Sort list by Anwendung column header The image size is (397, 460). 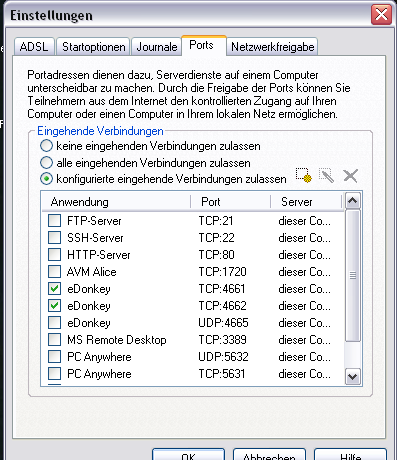pos(116,202)
